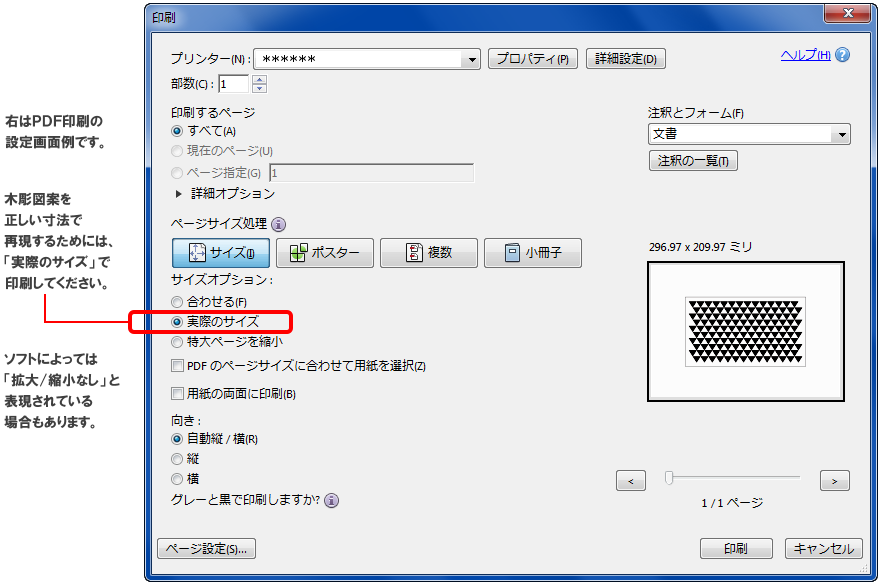Click info icon beside グレーと黒で印刷しますか
882x586 pixels.
coord(331,500)
